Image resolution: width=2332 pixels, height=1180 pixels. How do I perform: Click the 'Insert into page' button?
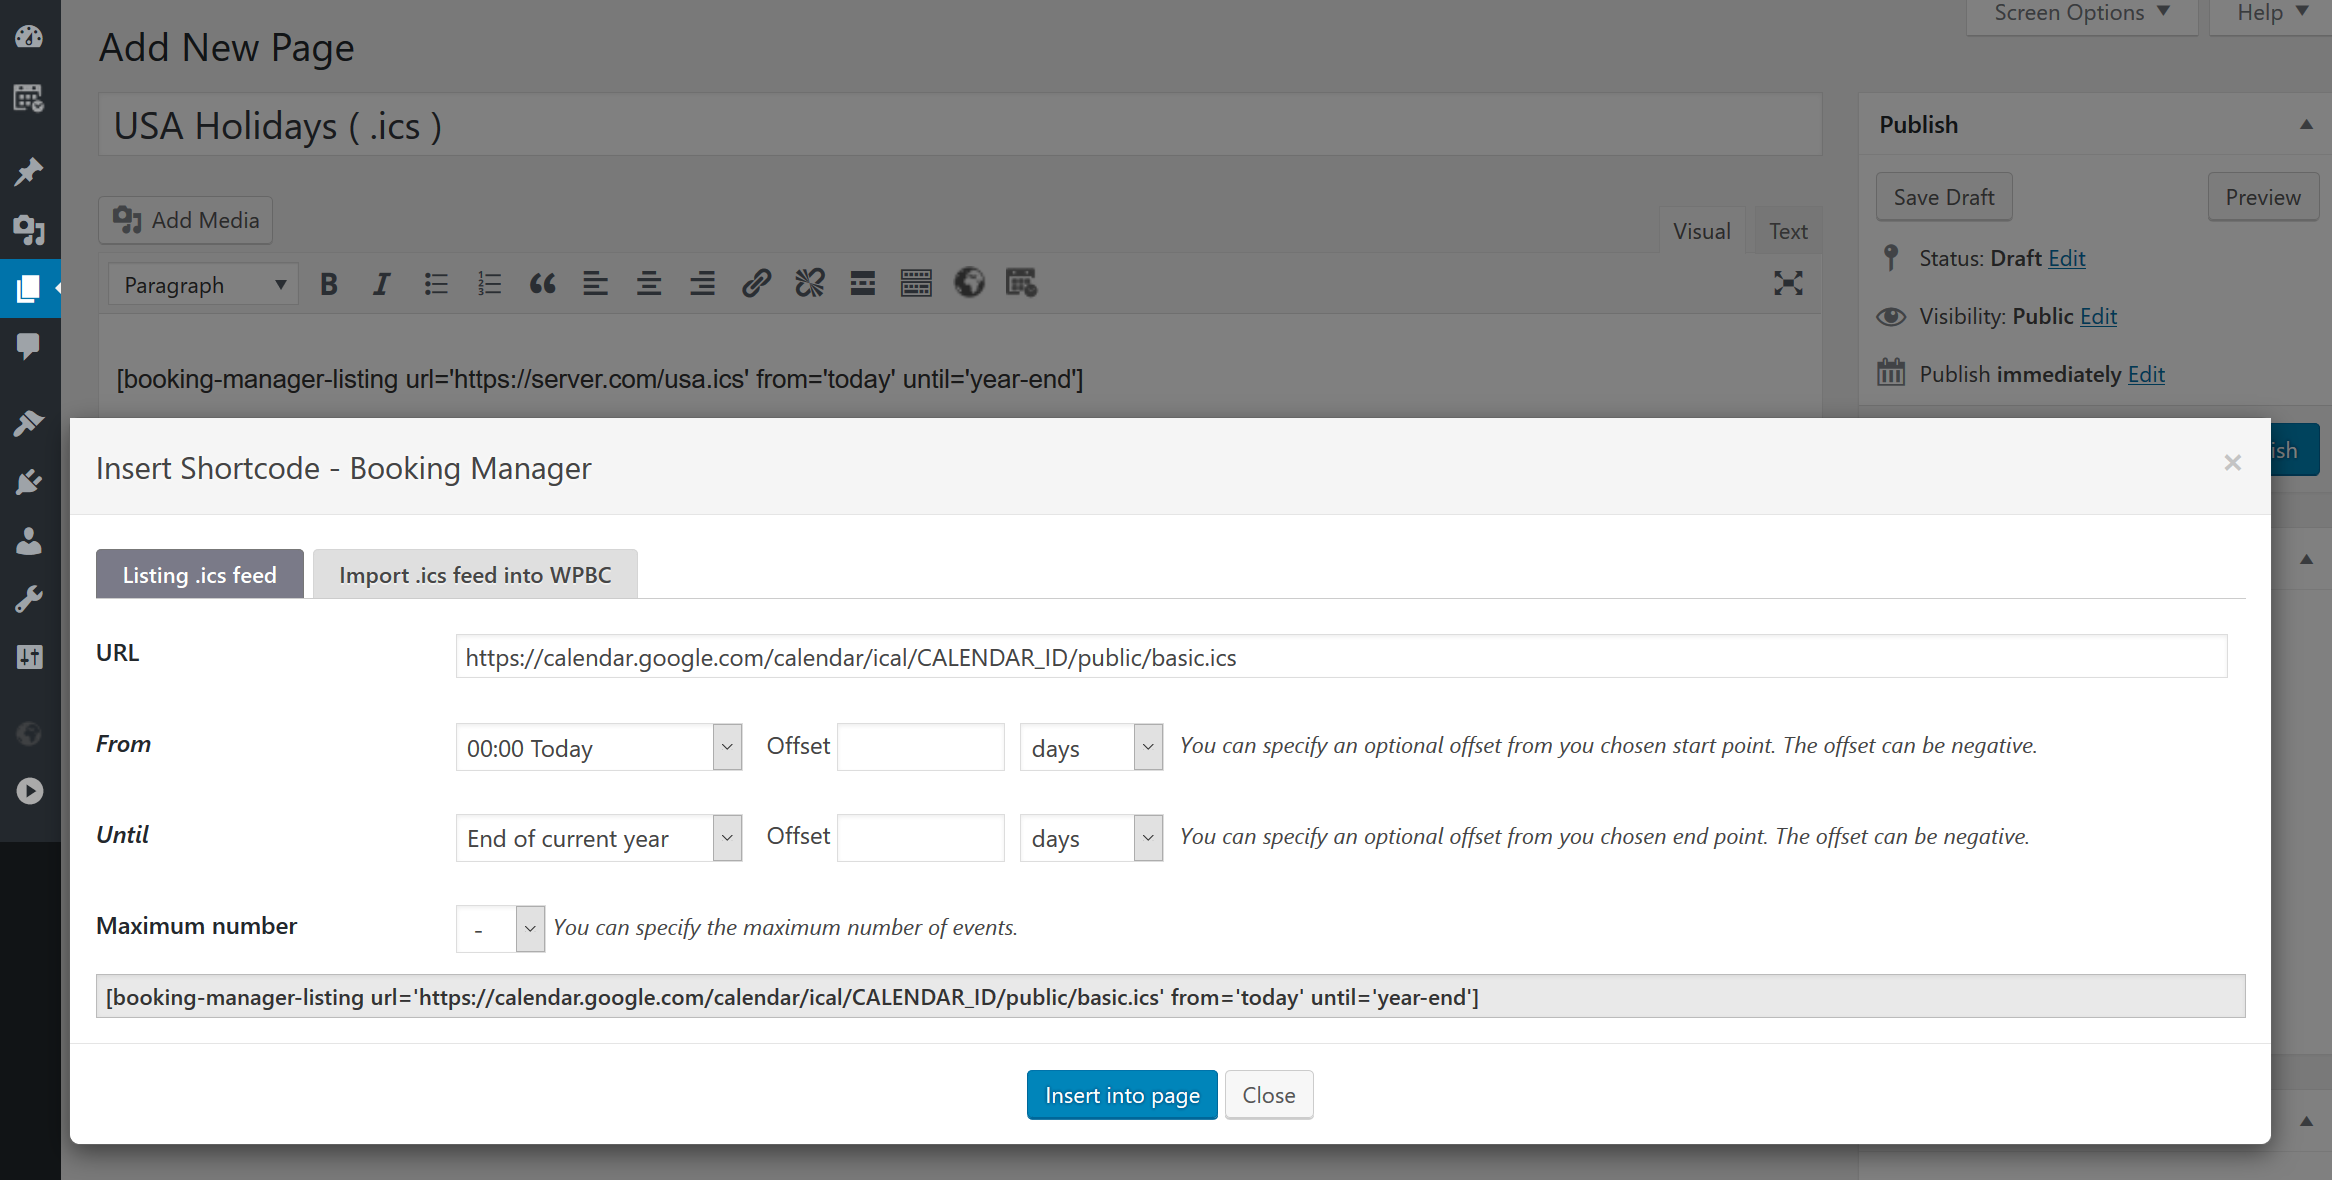pyautogui.click(x=1122, y=1095)
